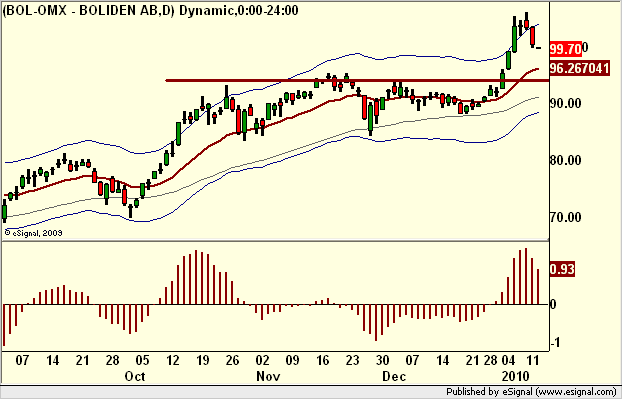Click the 23 date label
The image size is (622, 399).
click(352, 360)
